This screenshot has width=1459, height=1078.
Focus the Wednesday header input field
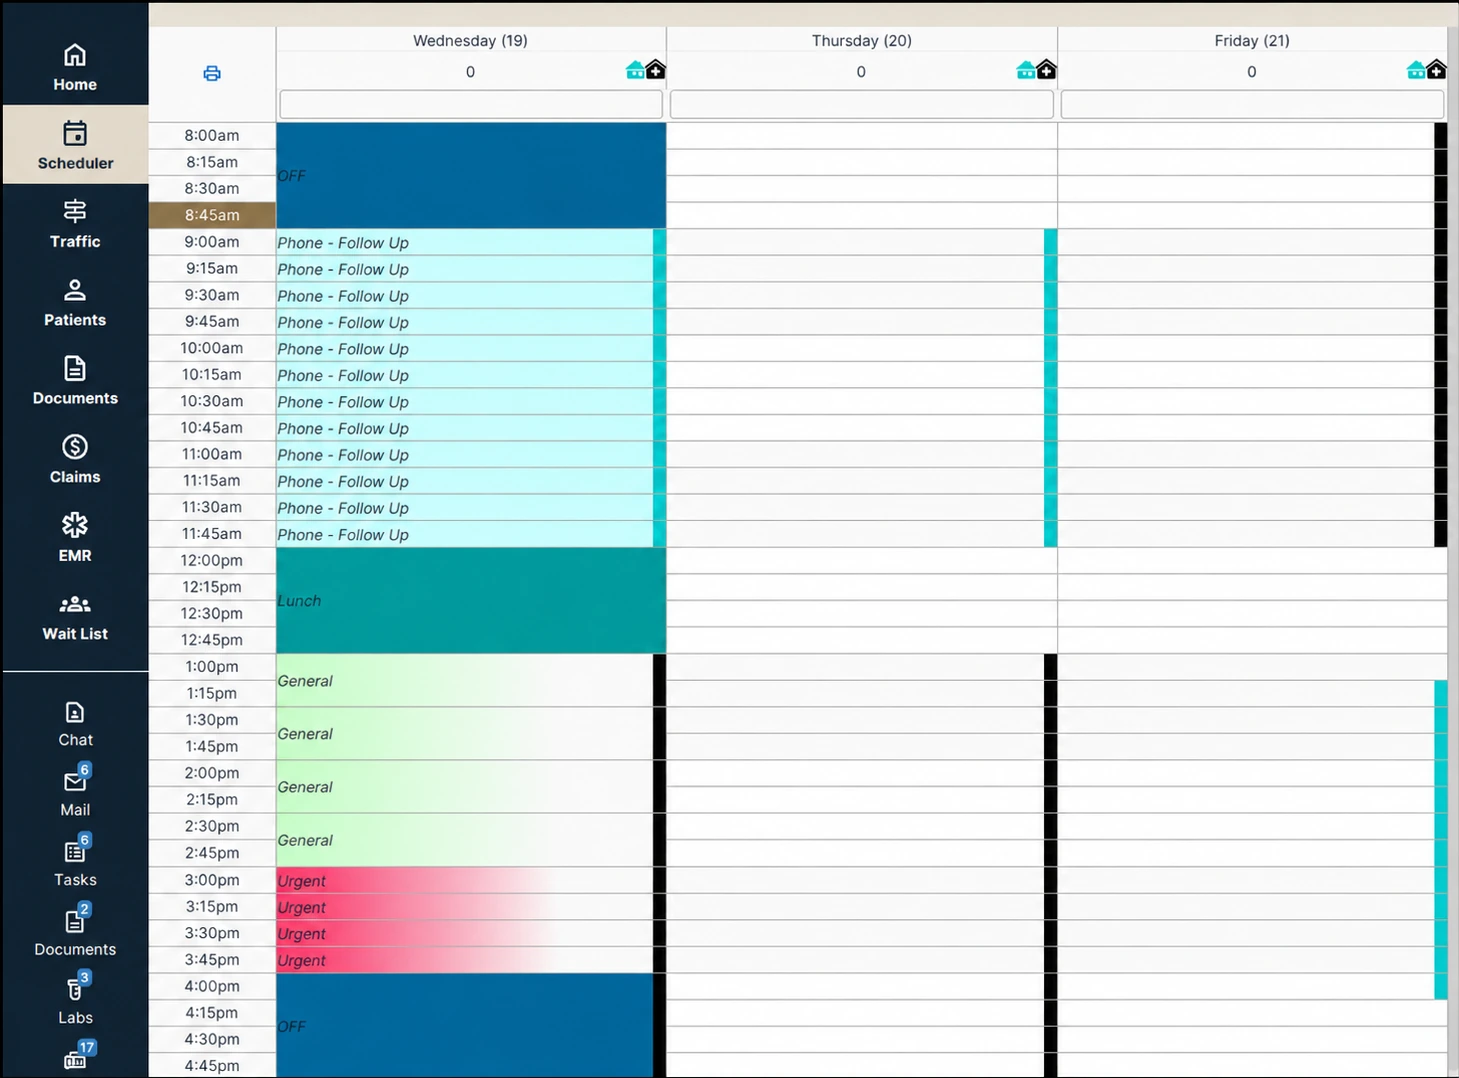pos(471,104)
